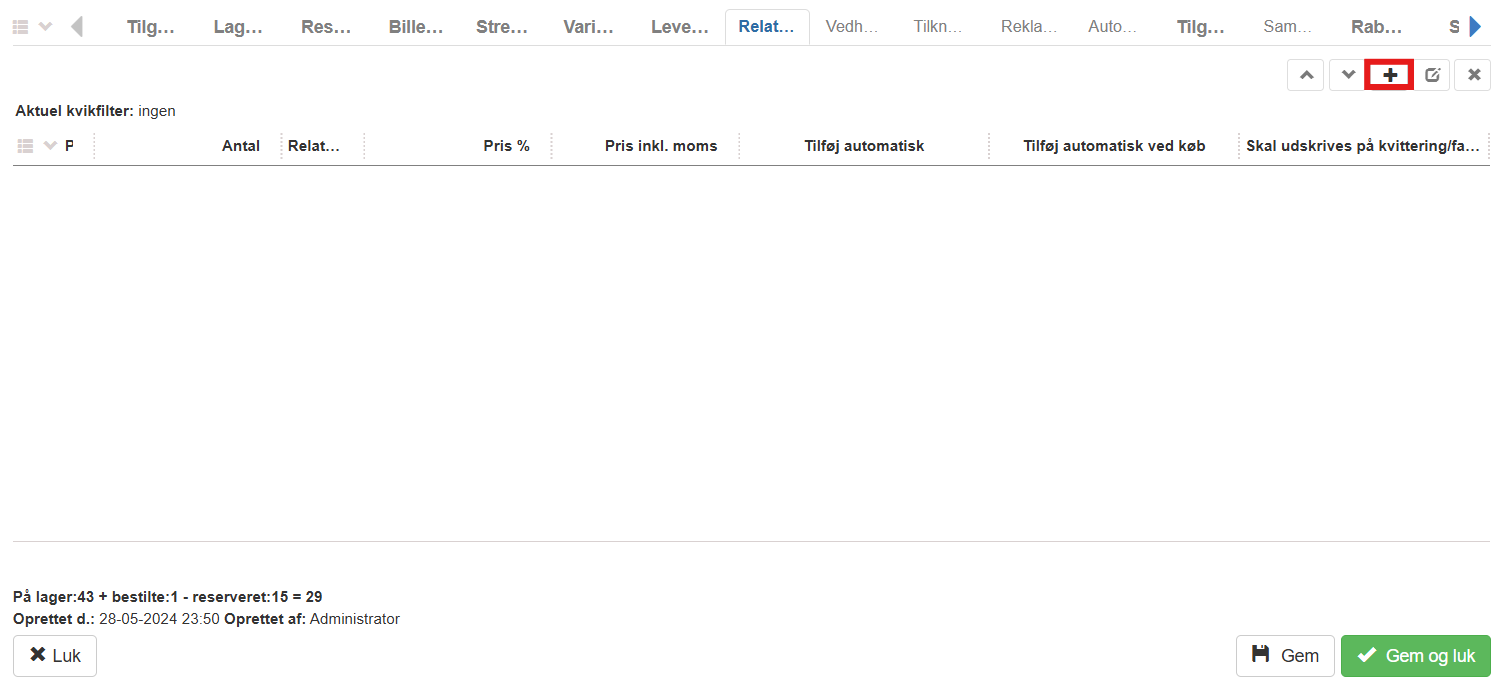1507x694 pixels.
Task: Click the delete X icon button
Action: pyautogui.click(x=1473, y=75)
